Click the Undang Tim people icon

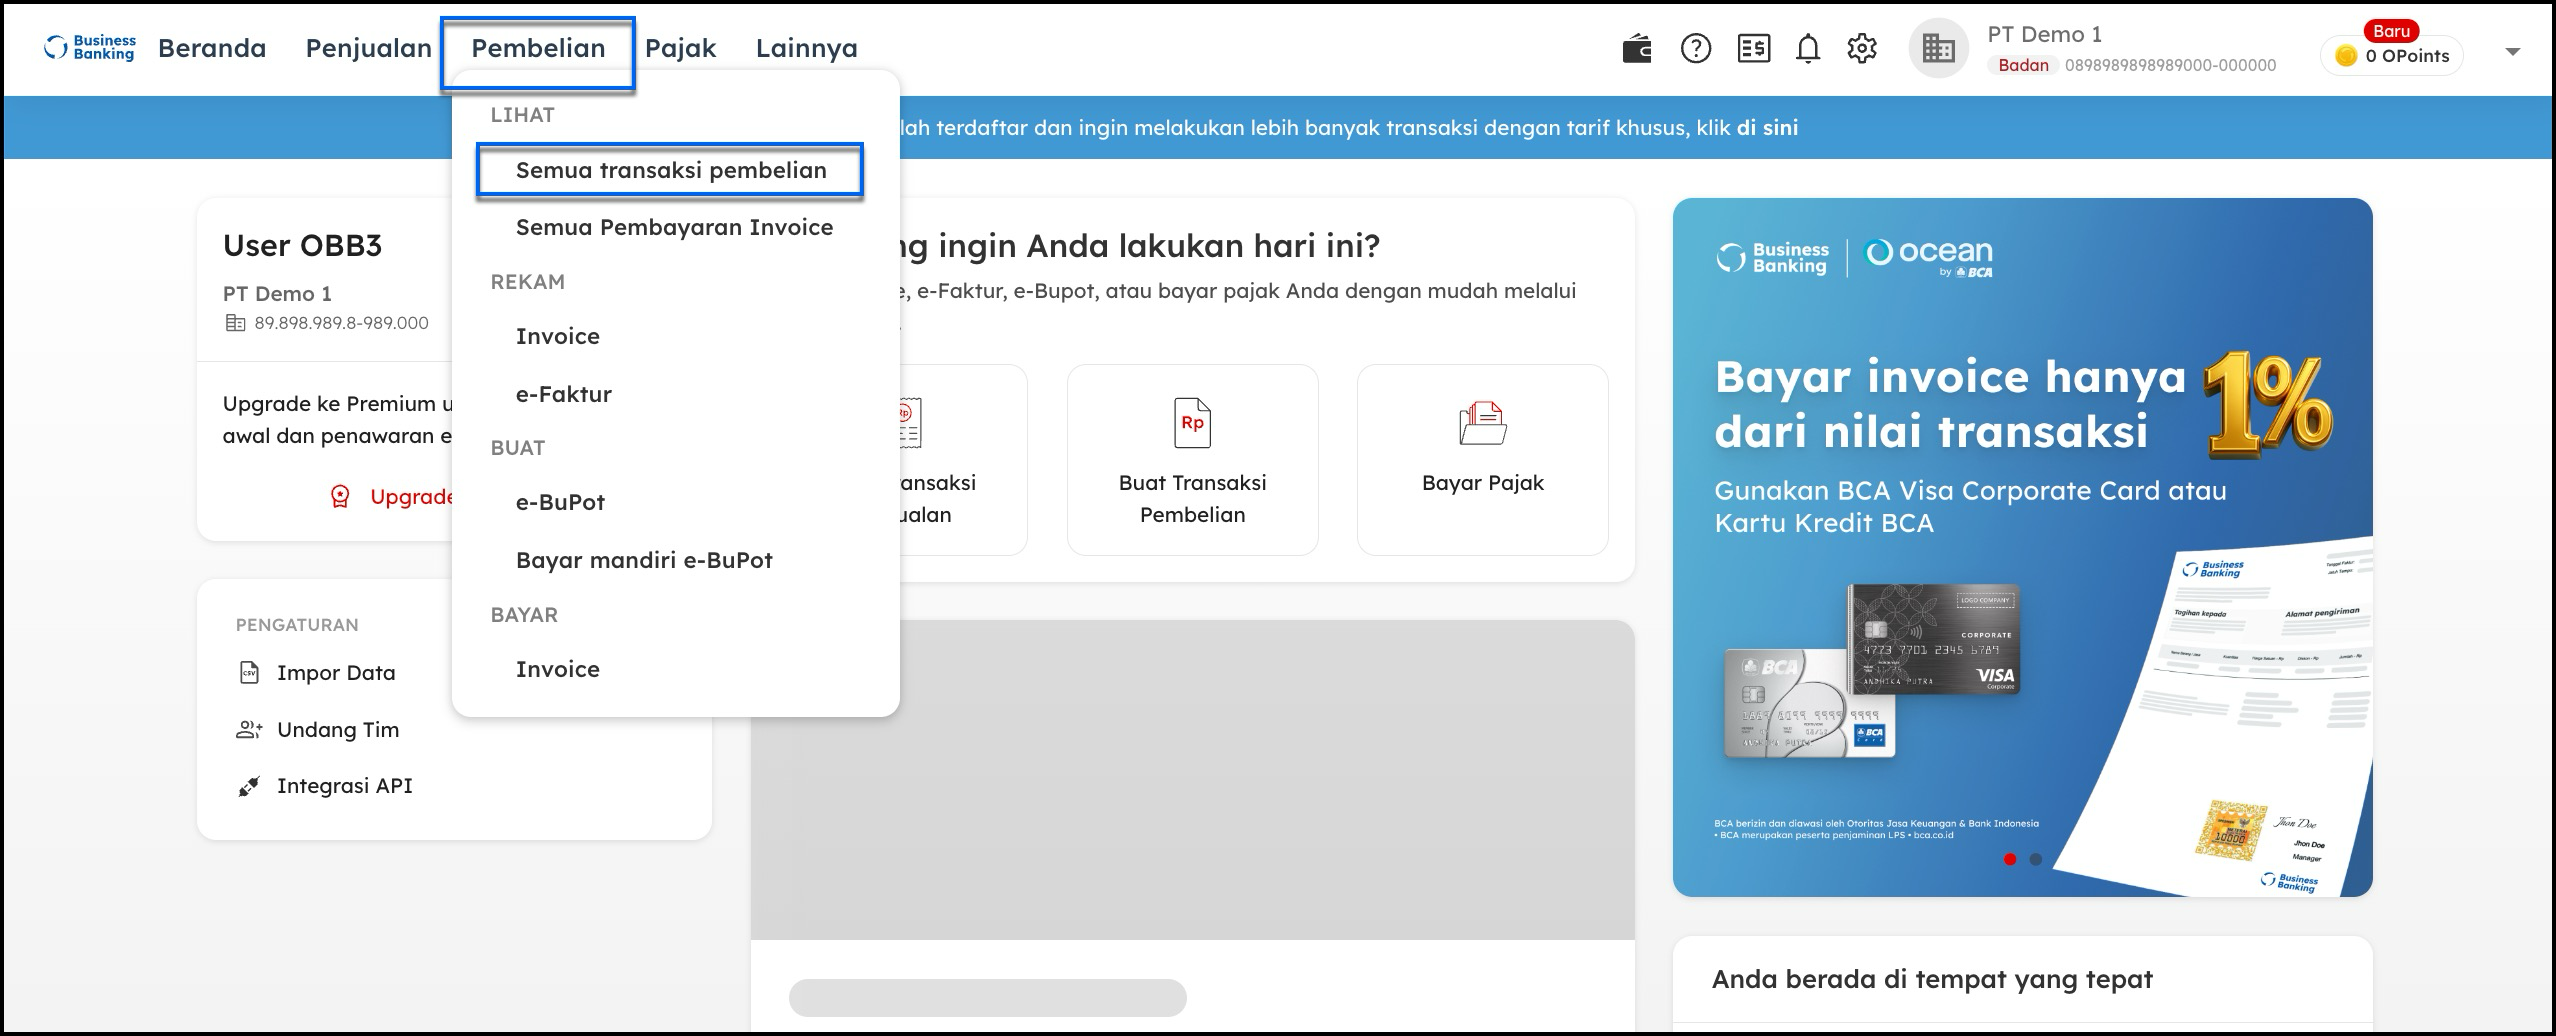tap(249, 729)
